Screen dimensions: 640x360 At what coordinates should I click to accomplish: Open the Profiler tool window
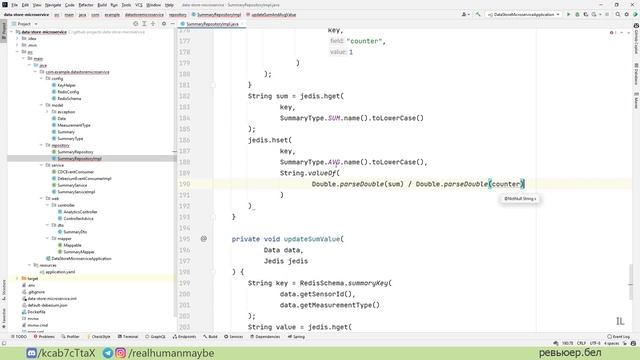click(x=71, y=337)
